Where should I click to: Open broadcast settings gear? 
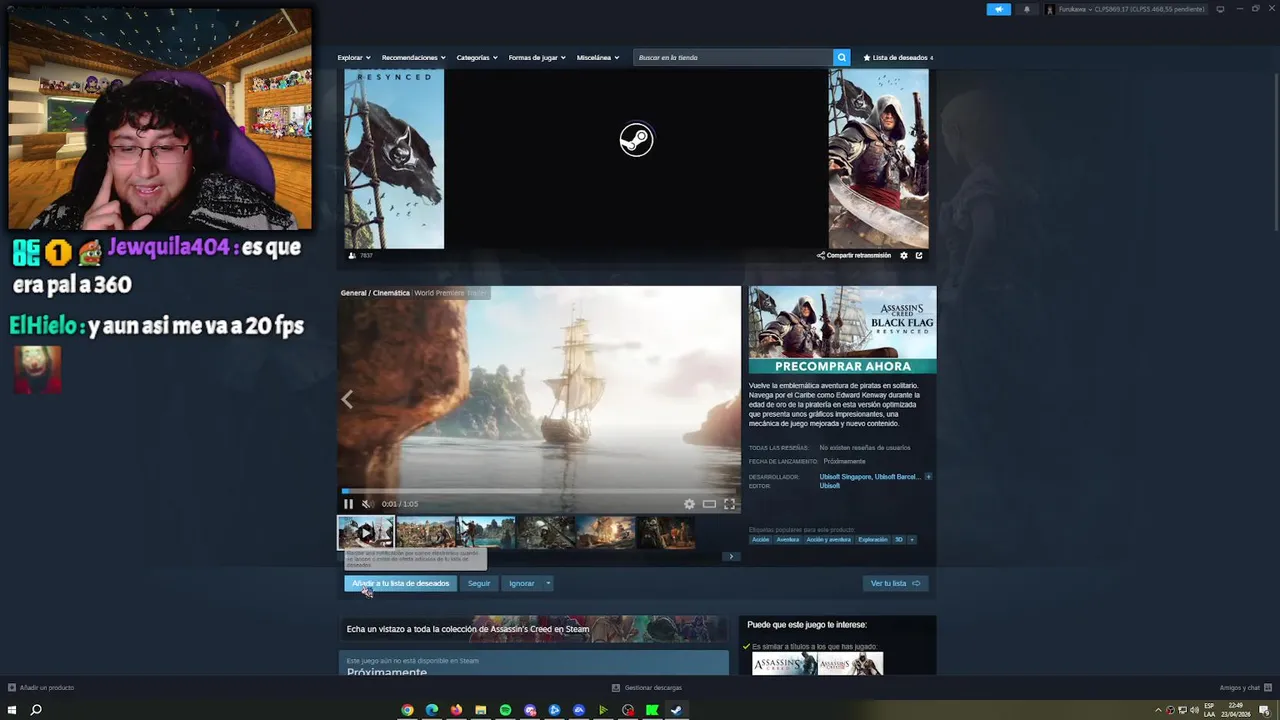pos(904,255)
